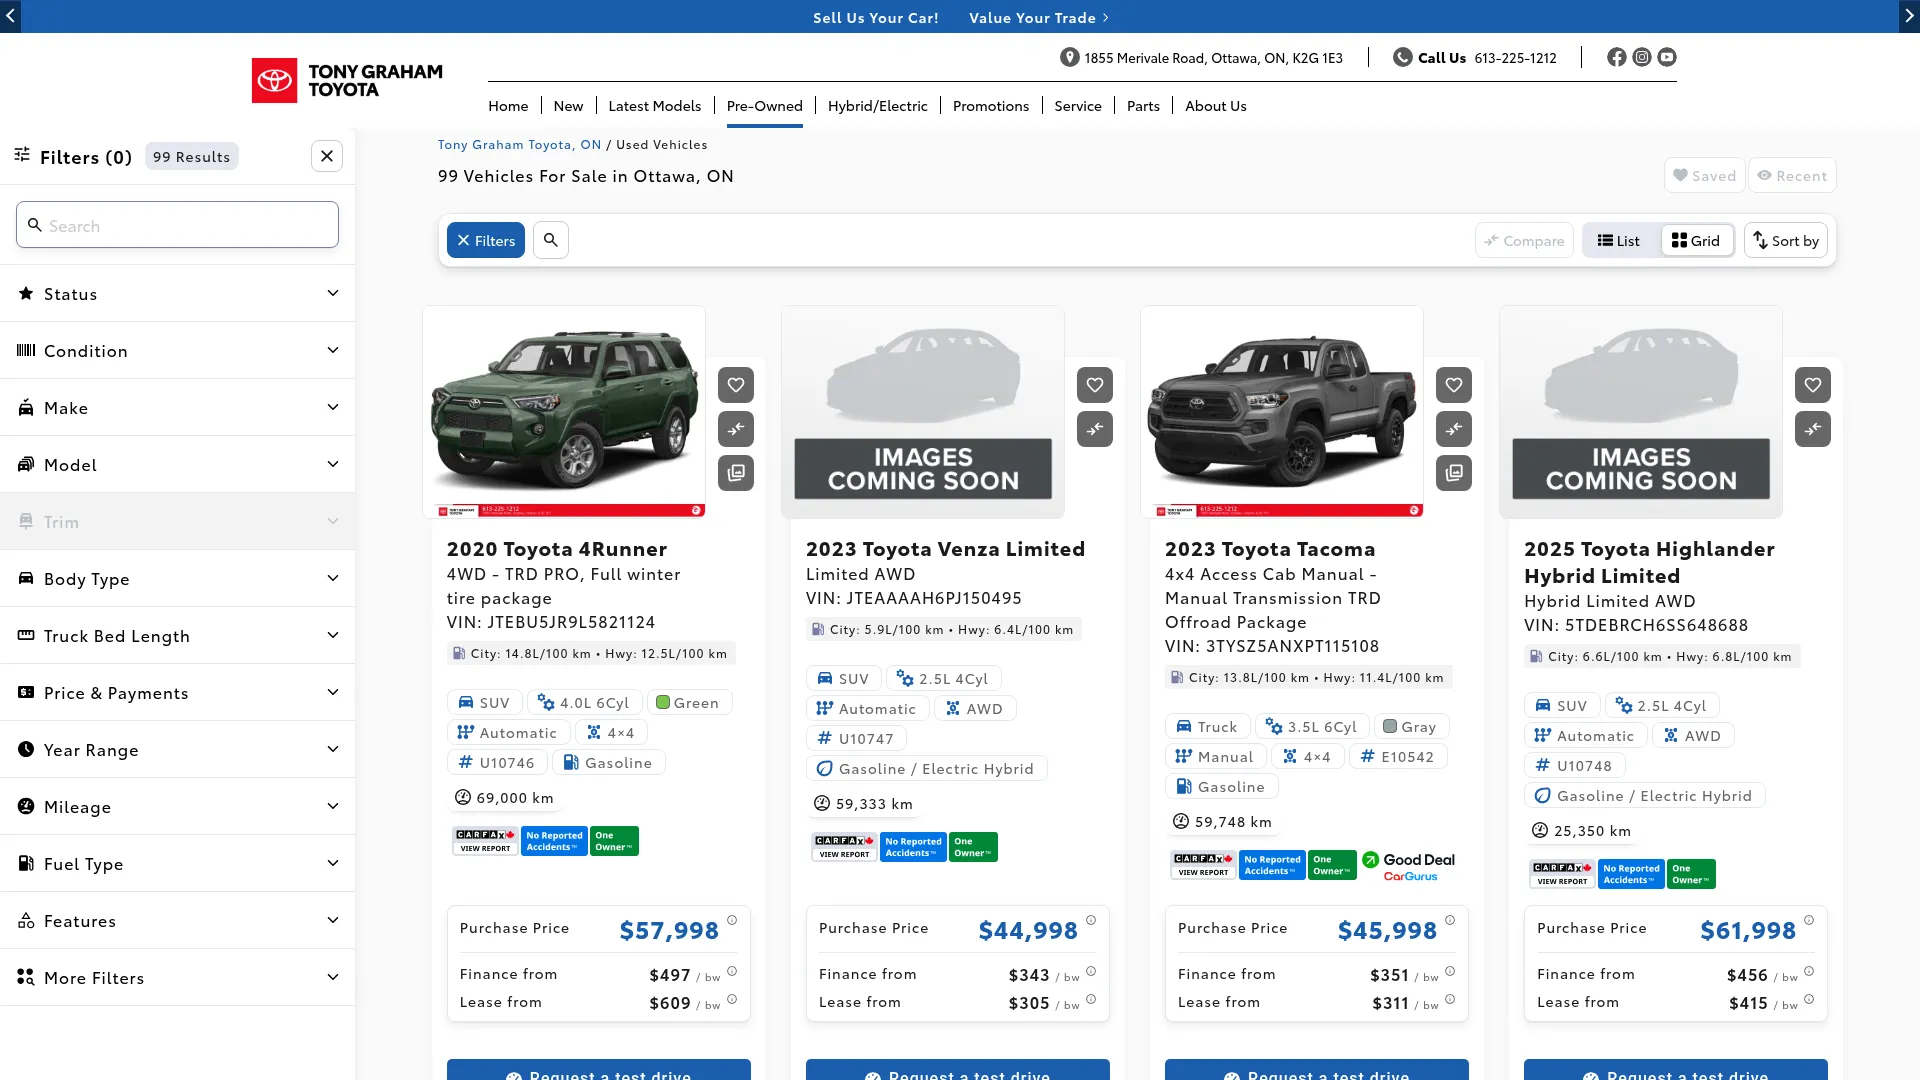Open the Facebook social icon
1920x1080 pixels.
point(1617,57)
